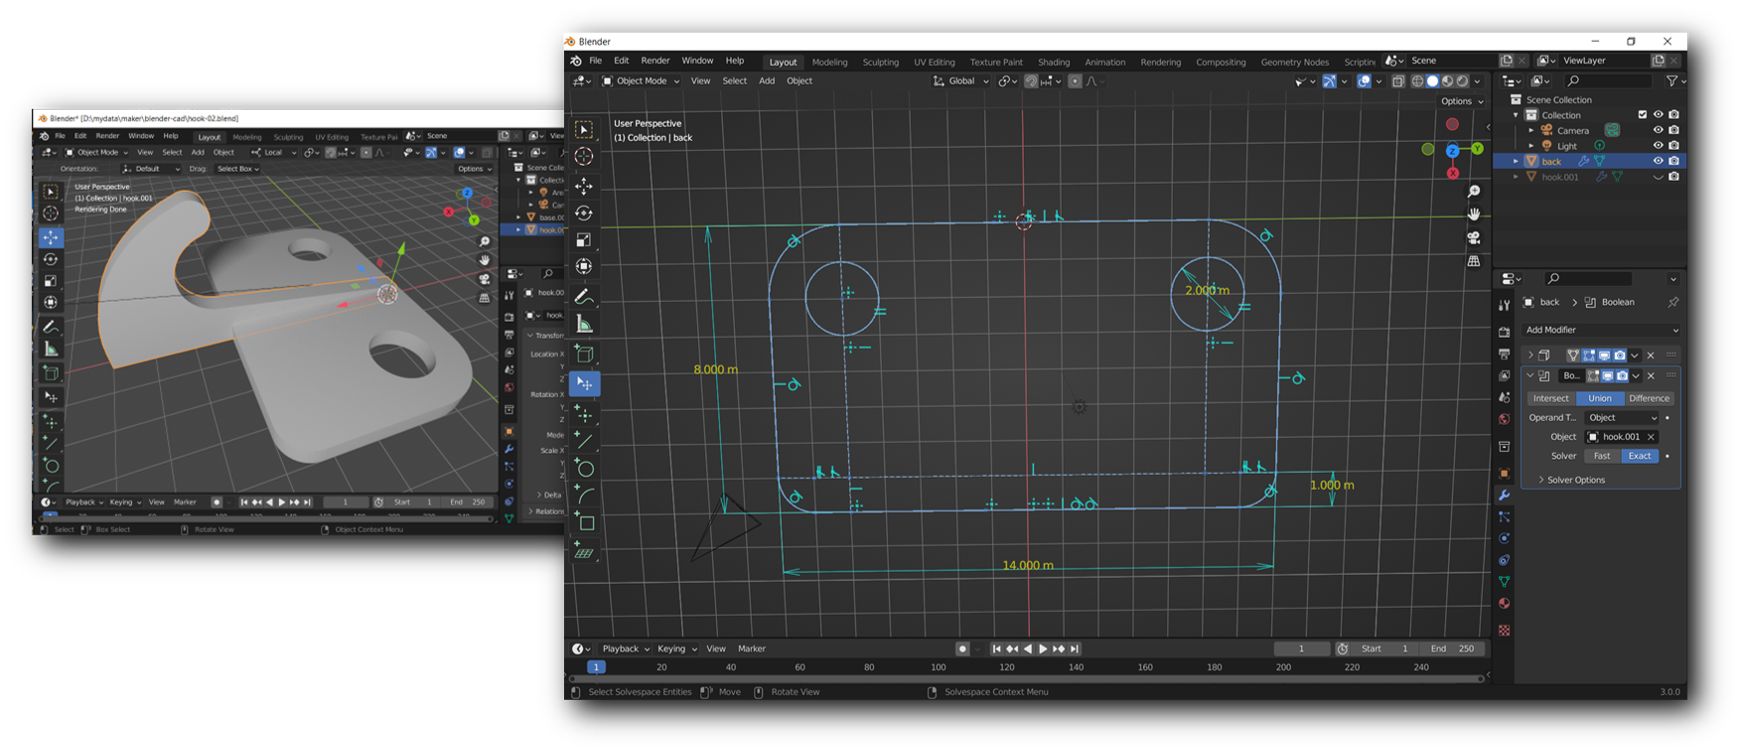Choose the Measure tool in front window

[584, 324]
